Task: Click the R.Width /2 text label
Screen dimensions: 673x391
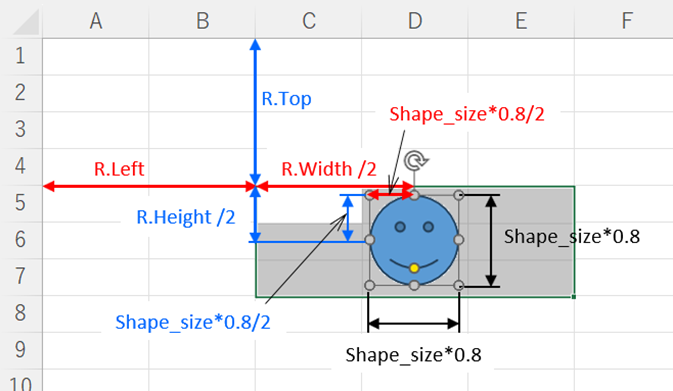Action: click(329, 169)
